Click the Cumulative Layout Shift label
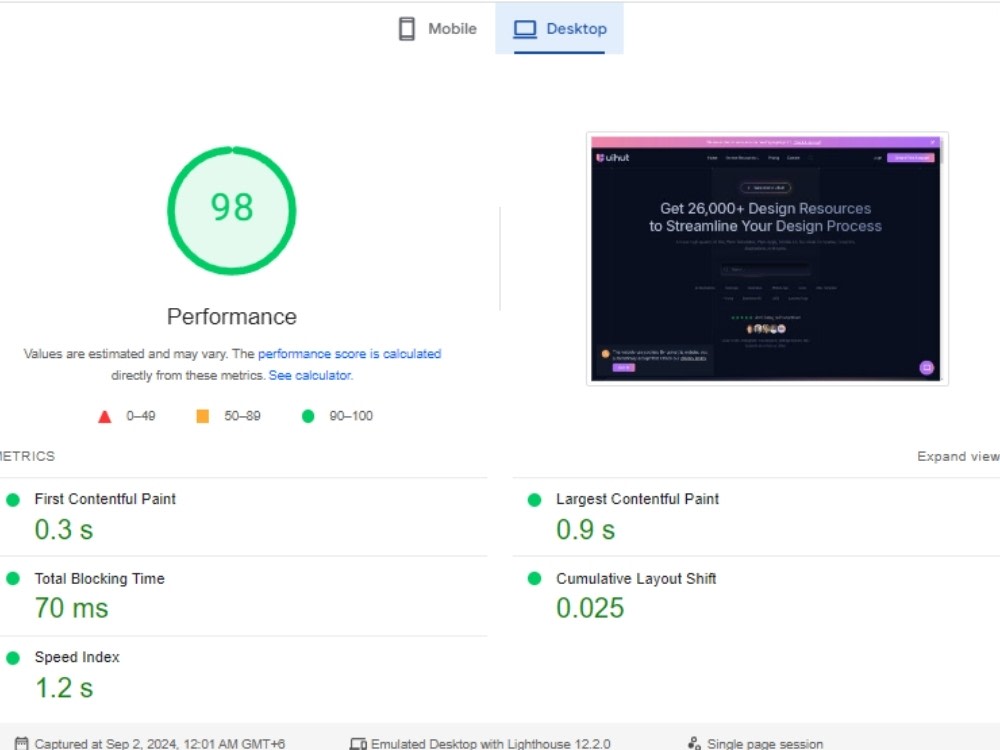 click(x=636, y=578)
